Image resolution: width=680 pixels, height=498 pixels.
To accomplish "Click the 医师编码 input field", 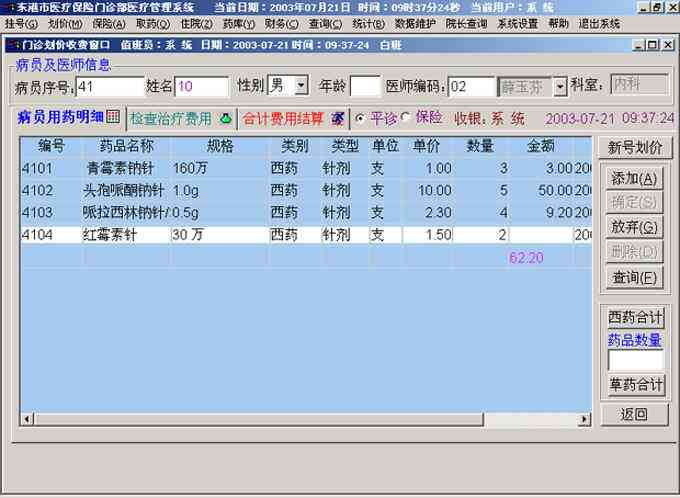I will point(471,87).
